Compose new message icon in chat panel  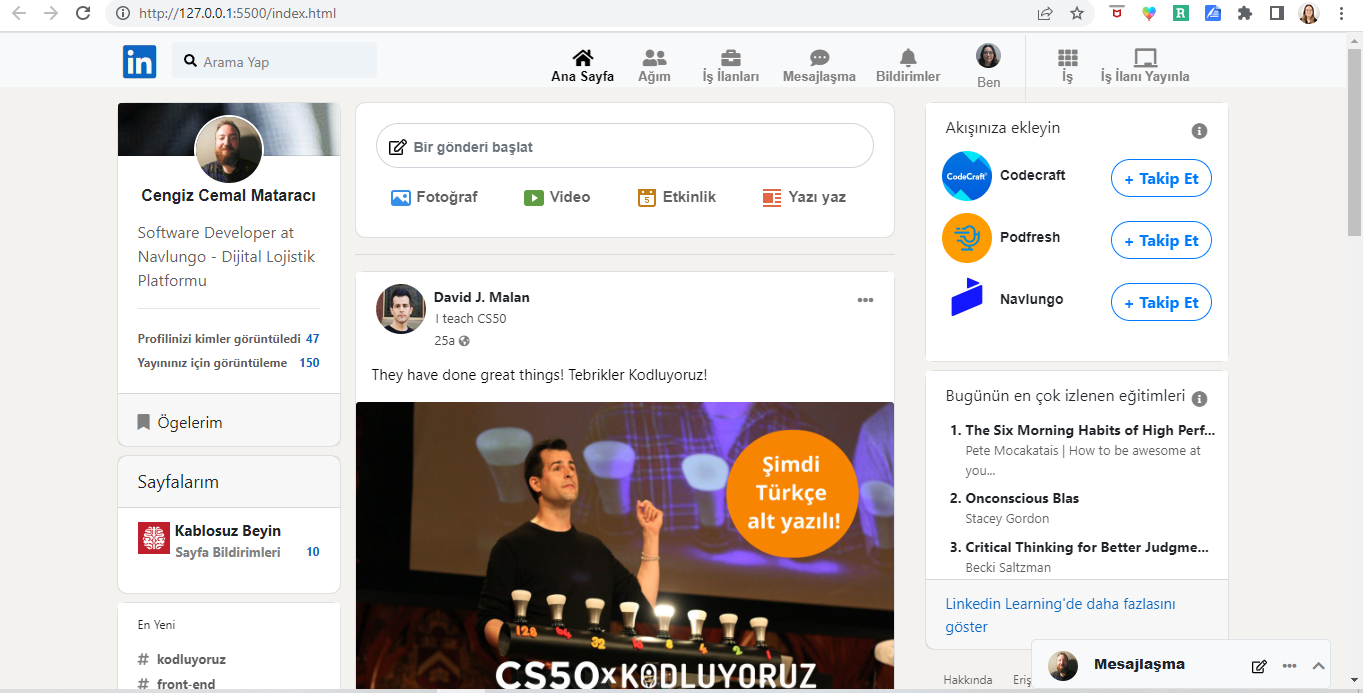click(x=1259, y=666)
